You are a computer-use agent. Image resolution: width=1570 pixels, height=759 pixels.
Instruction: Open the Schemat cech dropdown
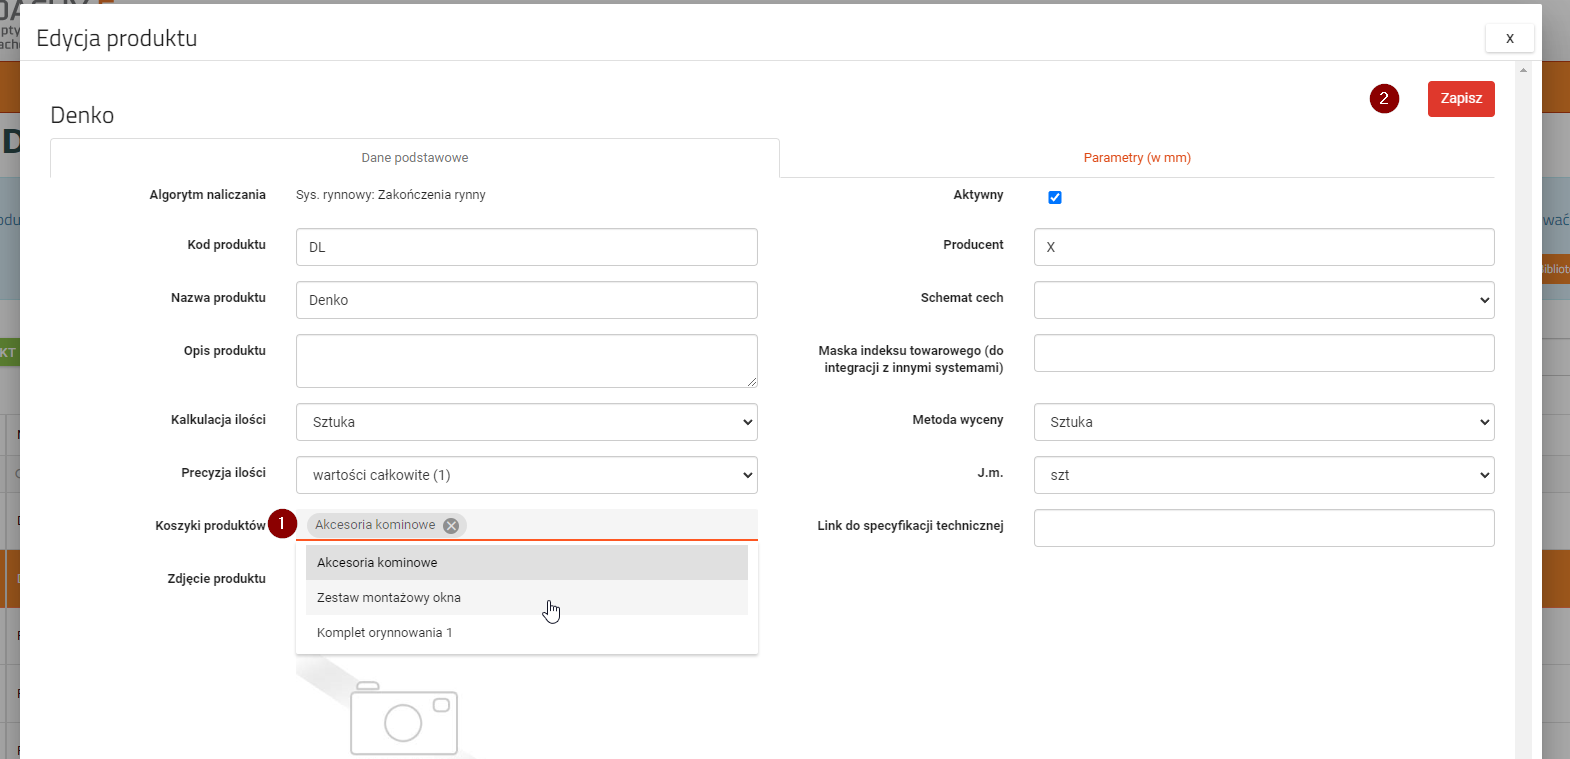click(1263, 300)
